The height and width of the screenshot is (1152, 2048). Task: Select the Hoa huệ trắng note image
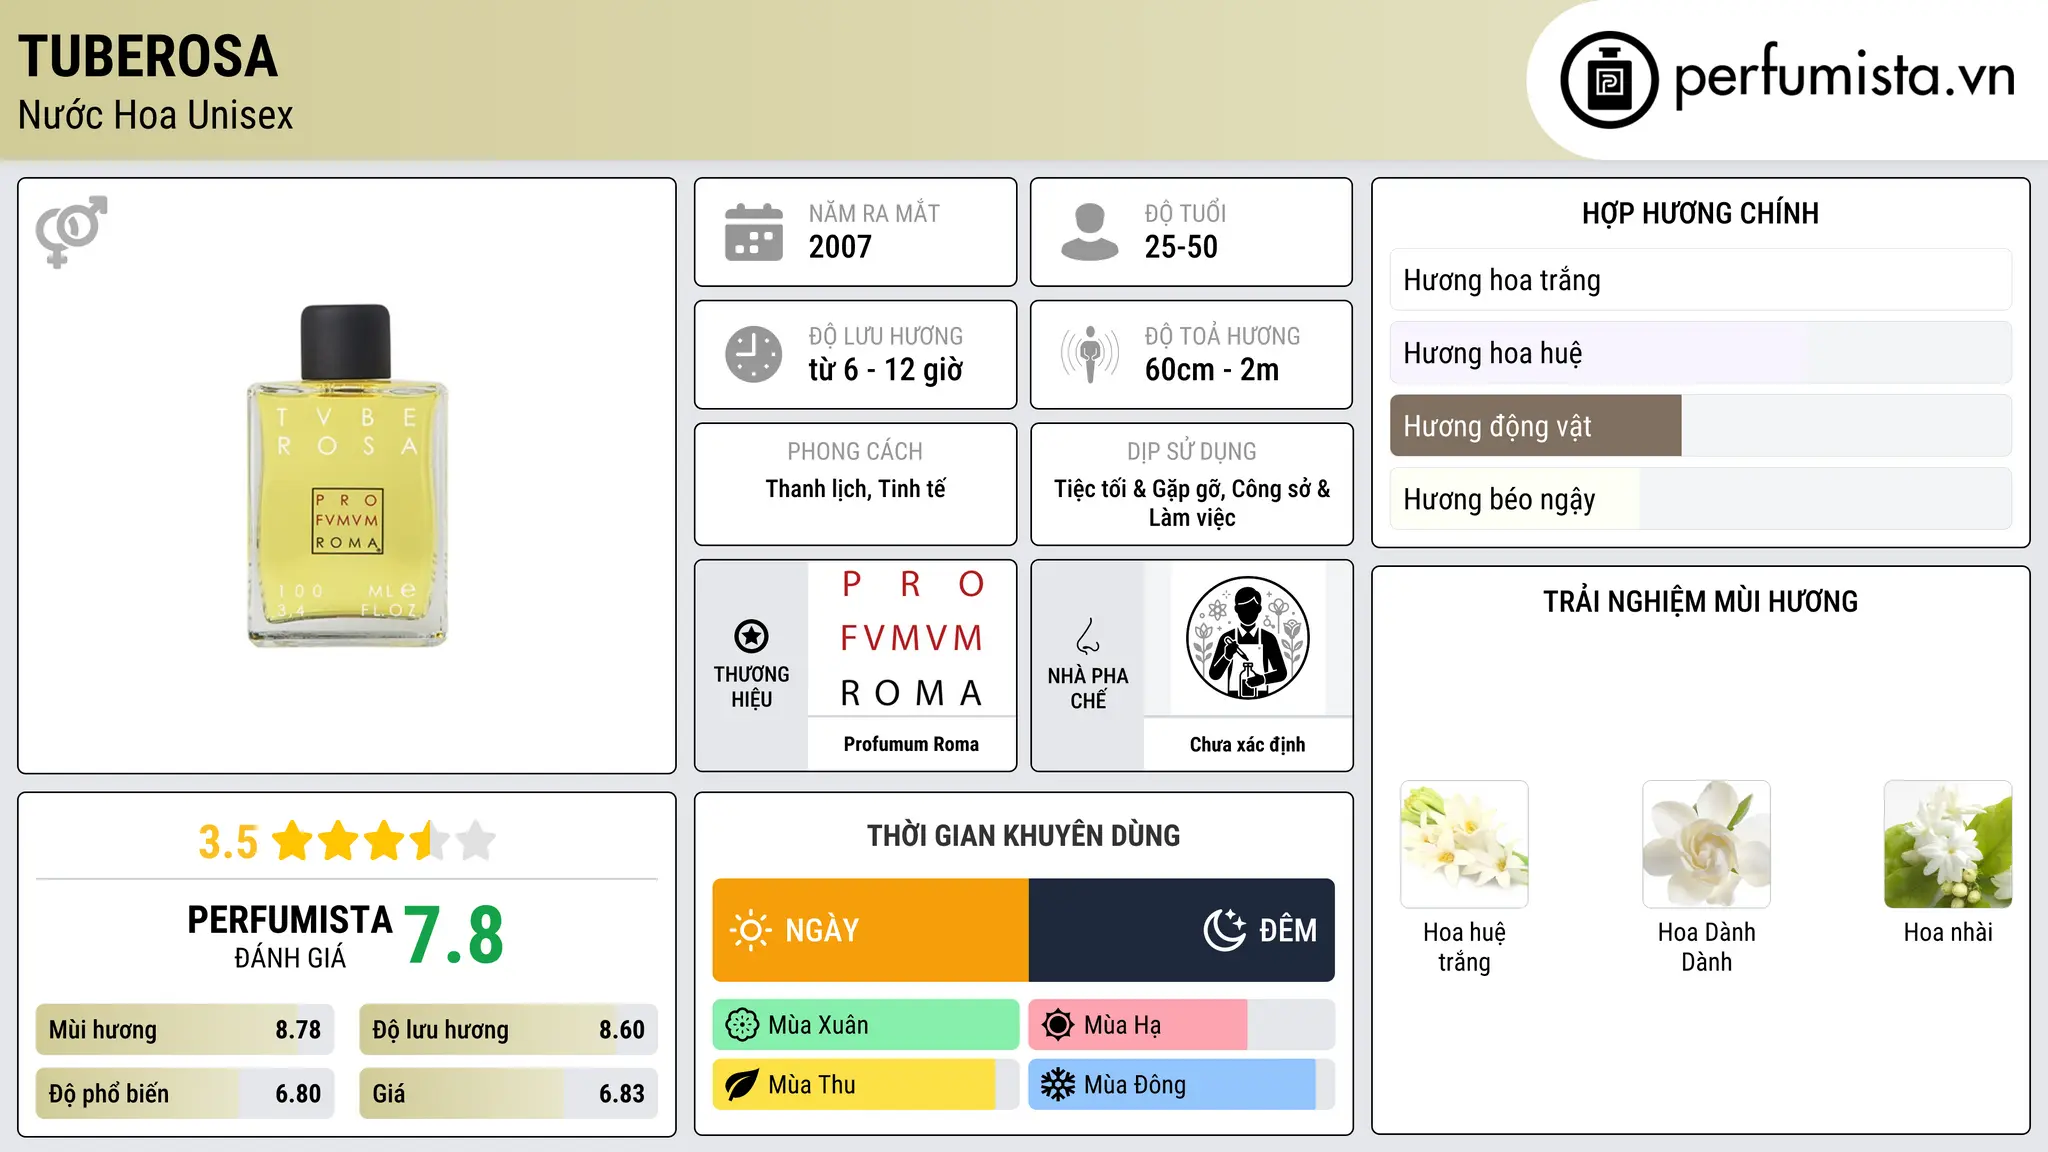[1464, 844]
